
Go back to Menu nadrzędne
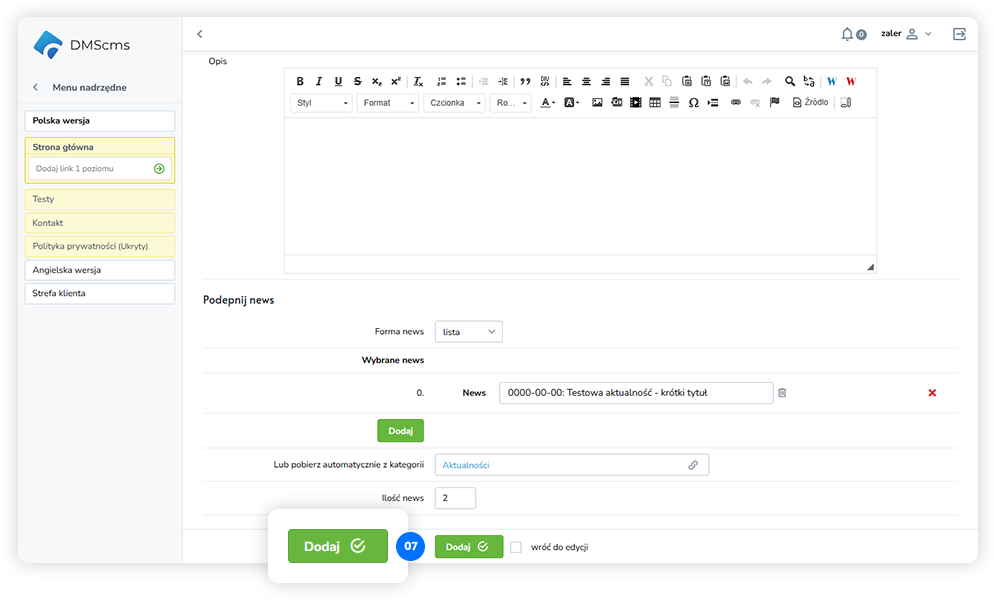pos(37,88)
